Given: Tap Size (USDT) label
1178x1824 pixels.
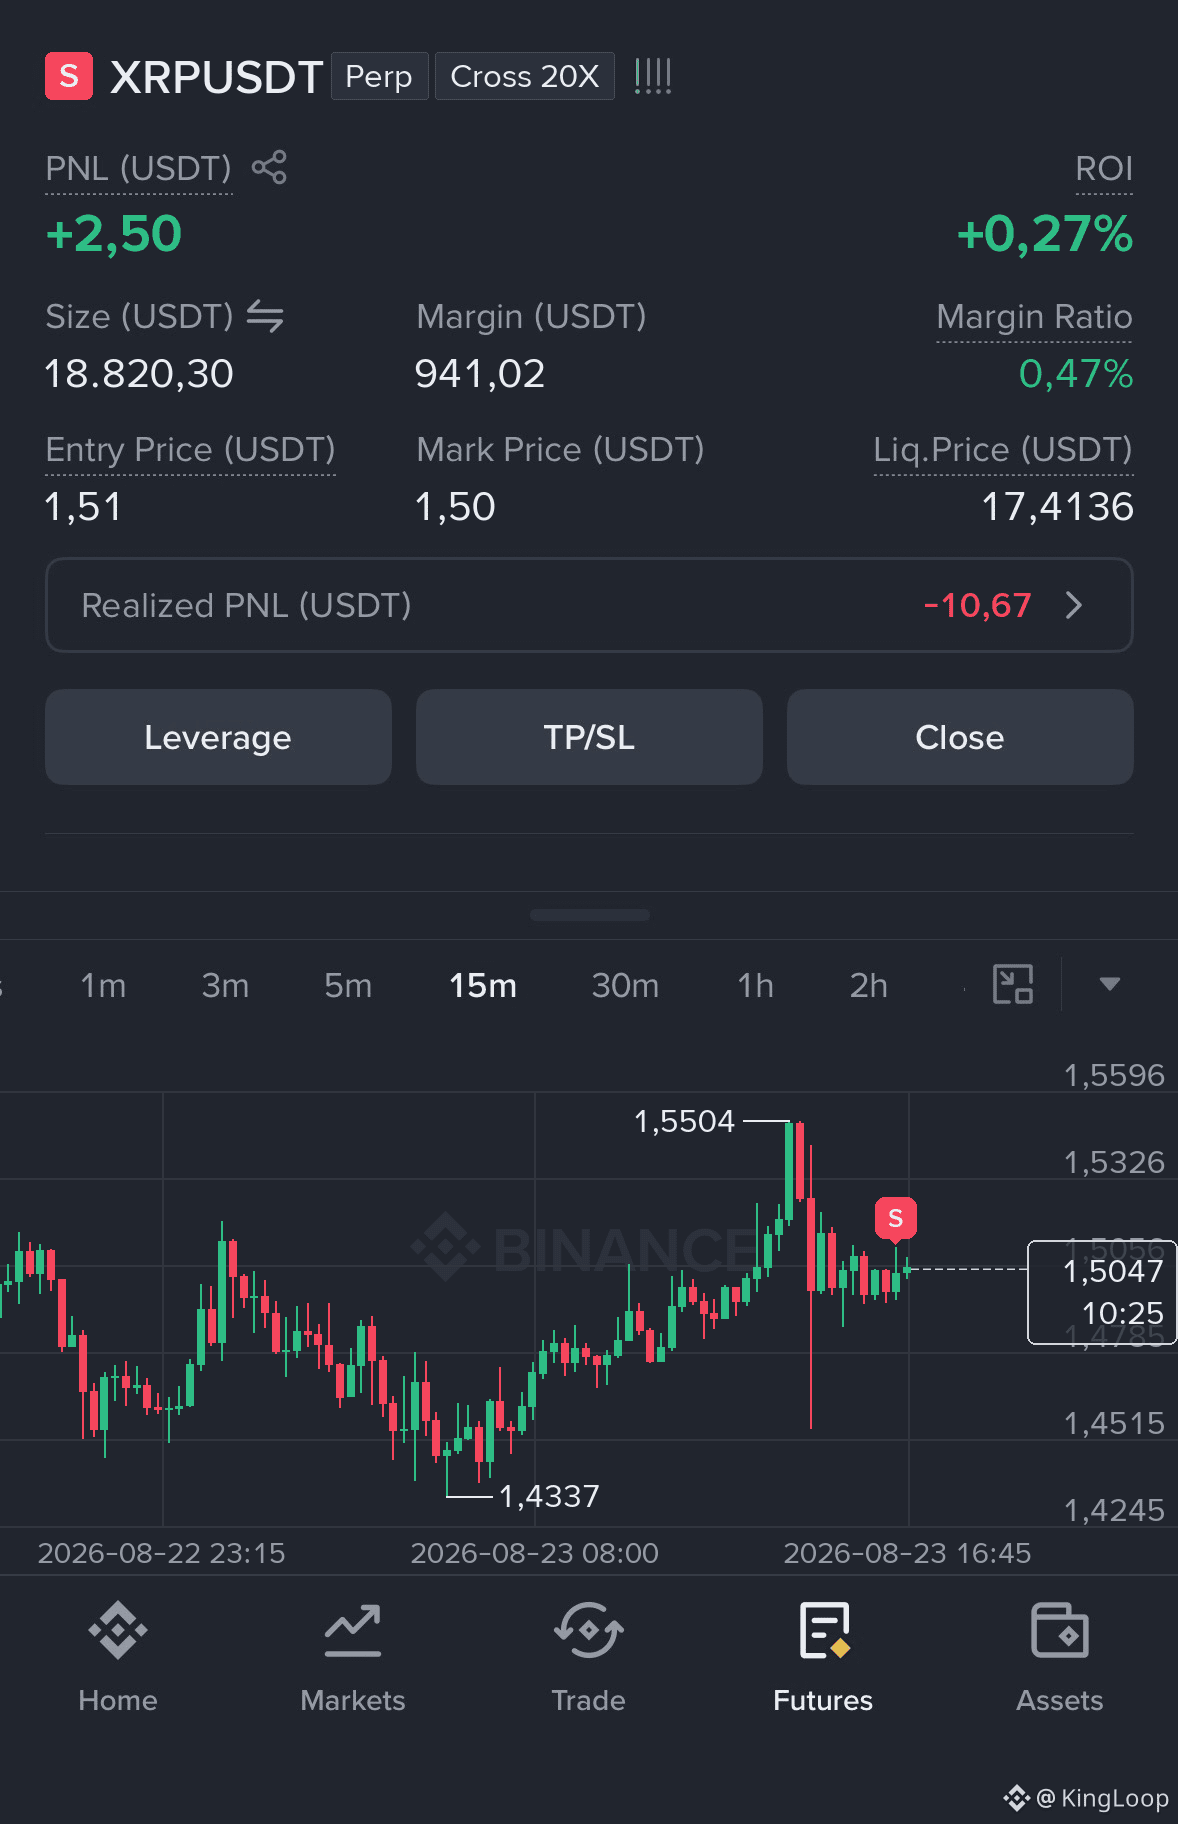Looking at the screenshot, I should [x=139, y=317].
